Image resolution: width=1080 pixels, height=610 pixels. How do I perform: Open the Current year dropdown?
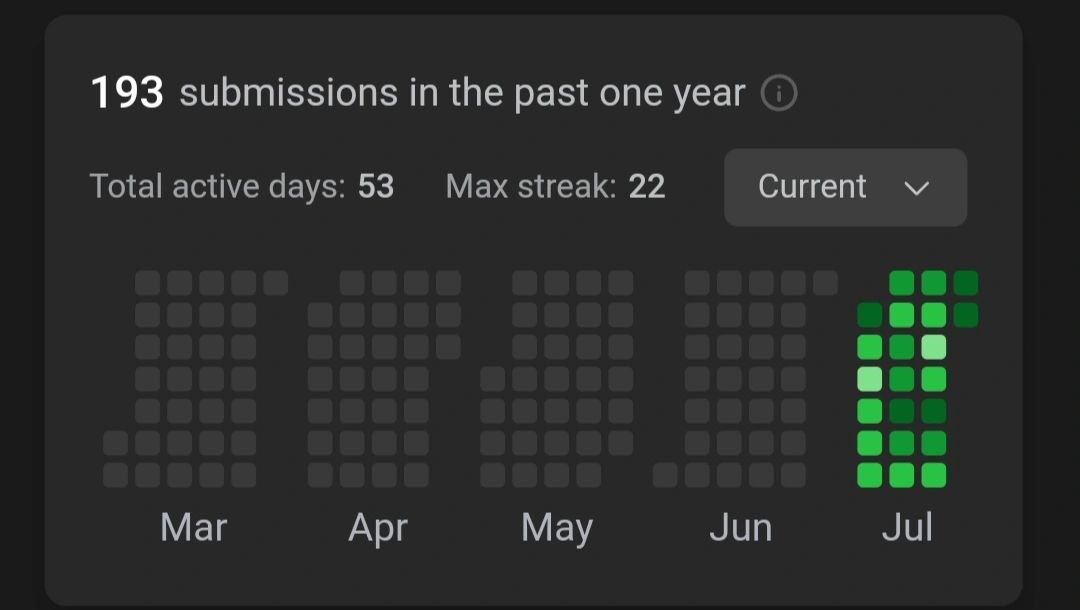point(845,187)
